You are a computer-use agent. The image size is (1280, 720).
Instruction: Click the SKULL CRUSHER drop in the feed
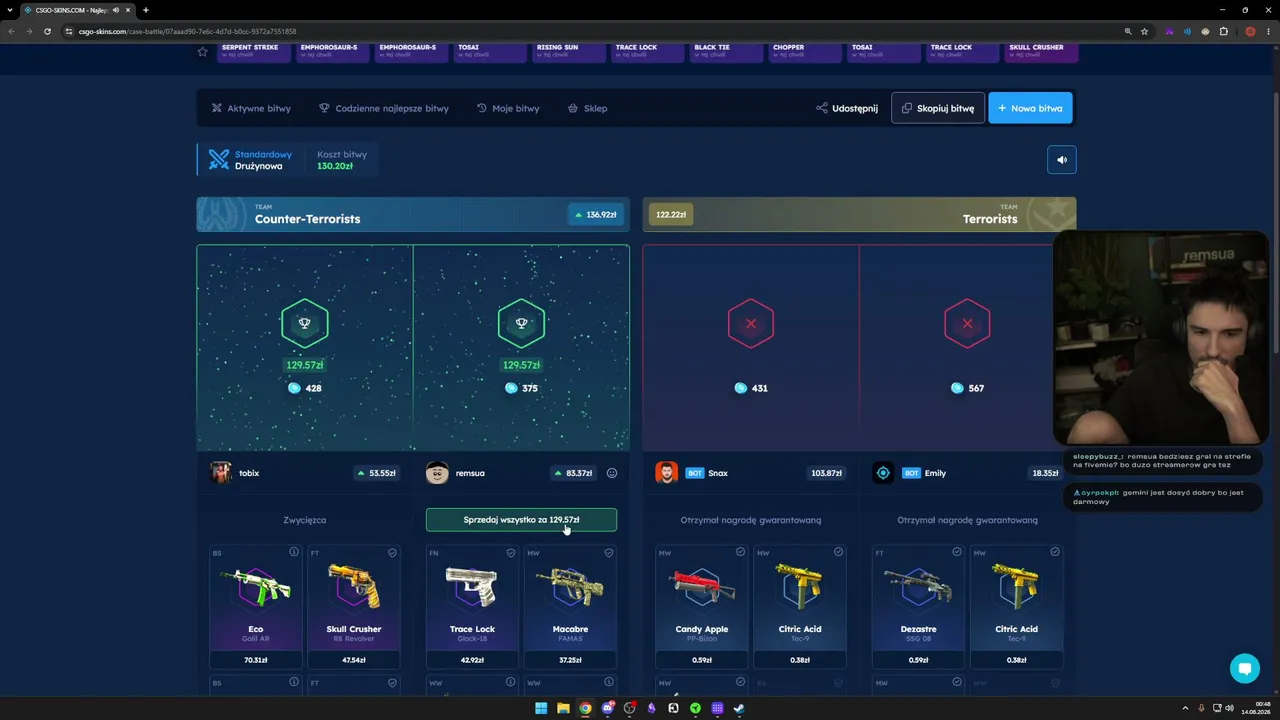(x=1041, y=51)
